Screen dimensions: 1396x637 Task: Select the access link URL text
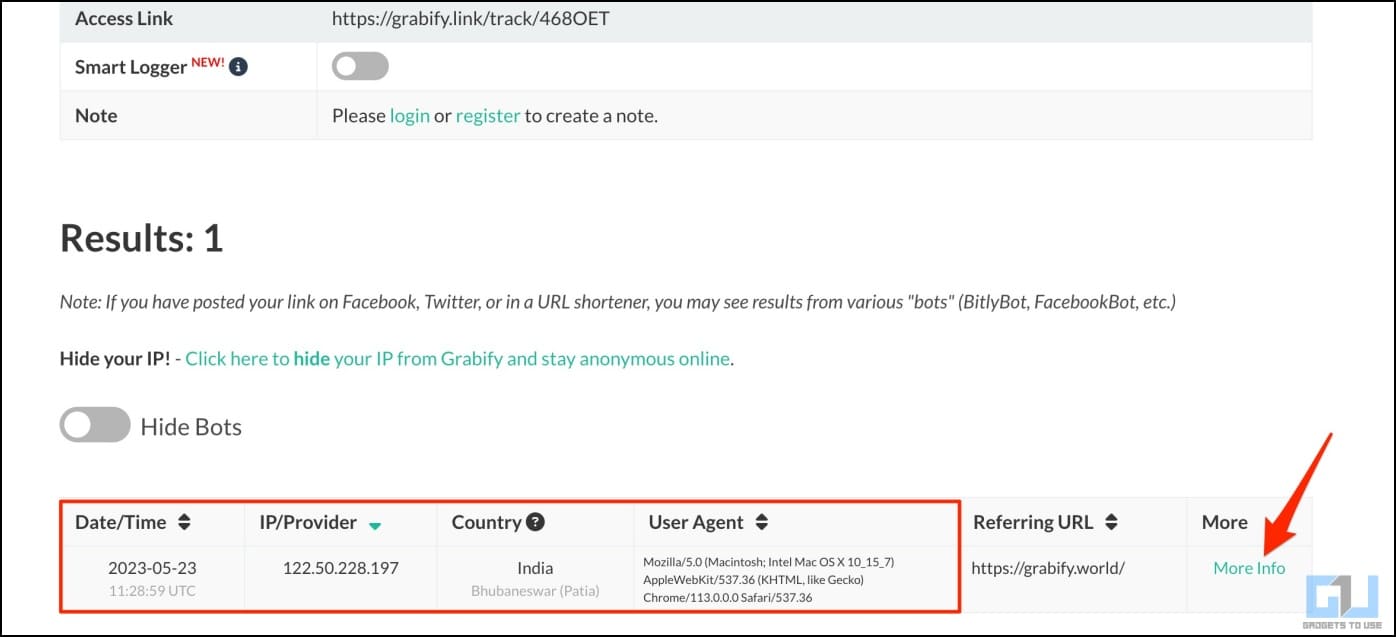pyautogui.click(x=470, y=18)
